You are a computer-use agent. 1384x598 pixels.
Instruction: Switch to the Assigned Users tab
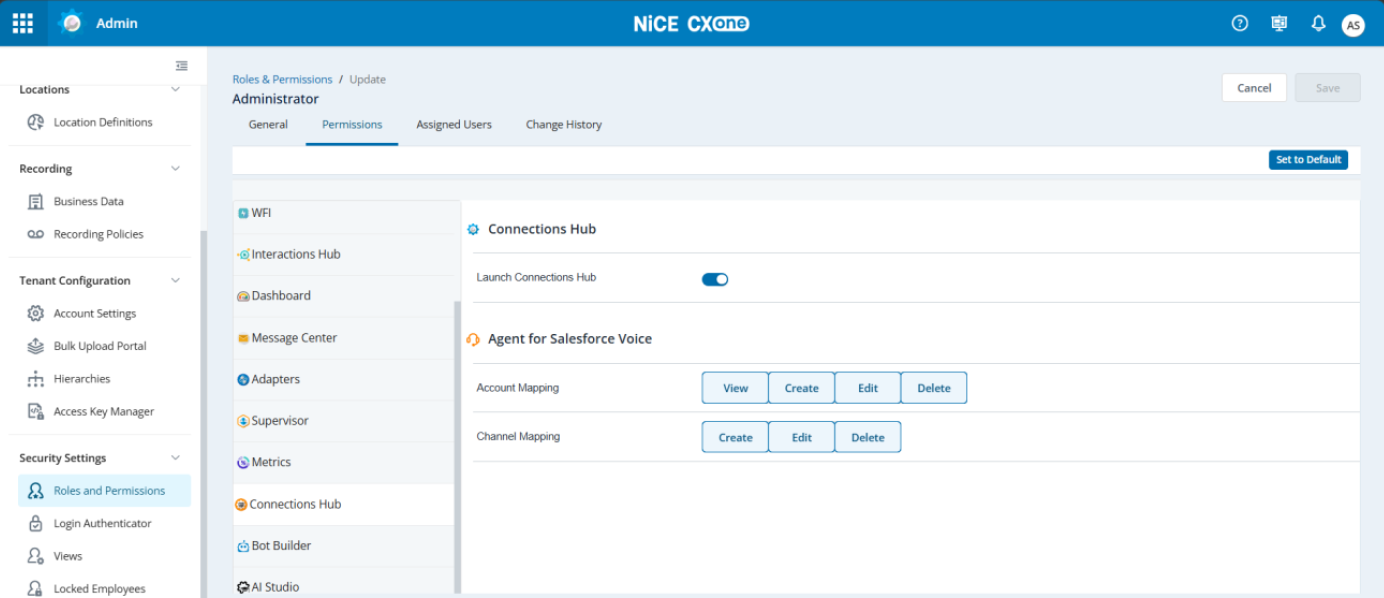pos(454,125)
